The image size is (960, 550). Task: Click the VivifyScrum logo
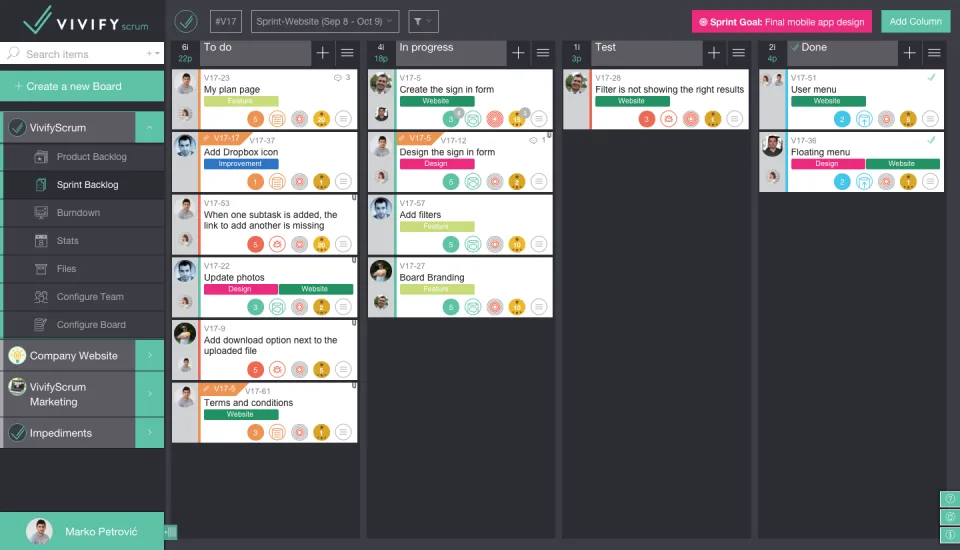point(86,20)
